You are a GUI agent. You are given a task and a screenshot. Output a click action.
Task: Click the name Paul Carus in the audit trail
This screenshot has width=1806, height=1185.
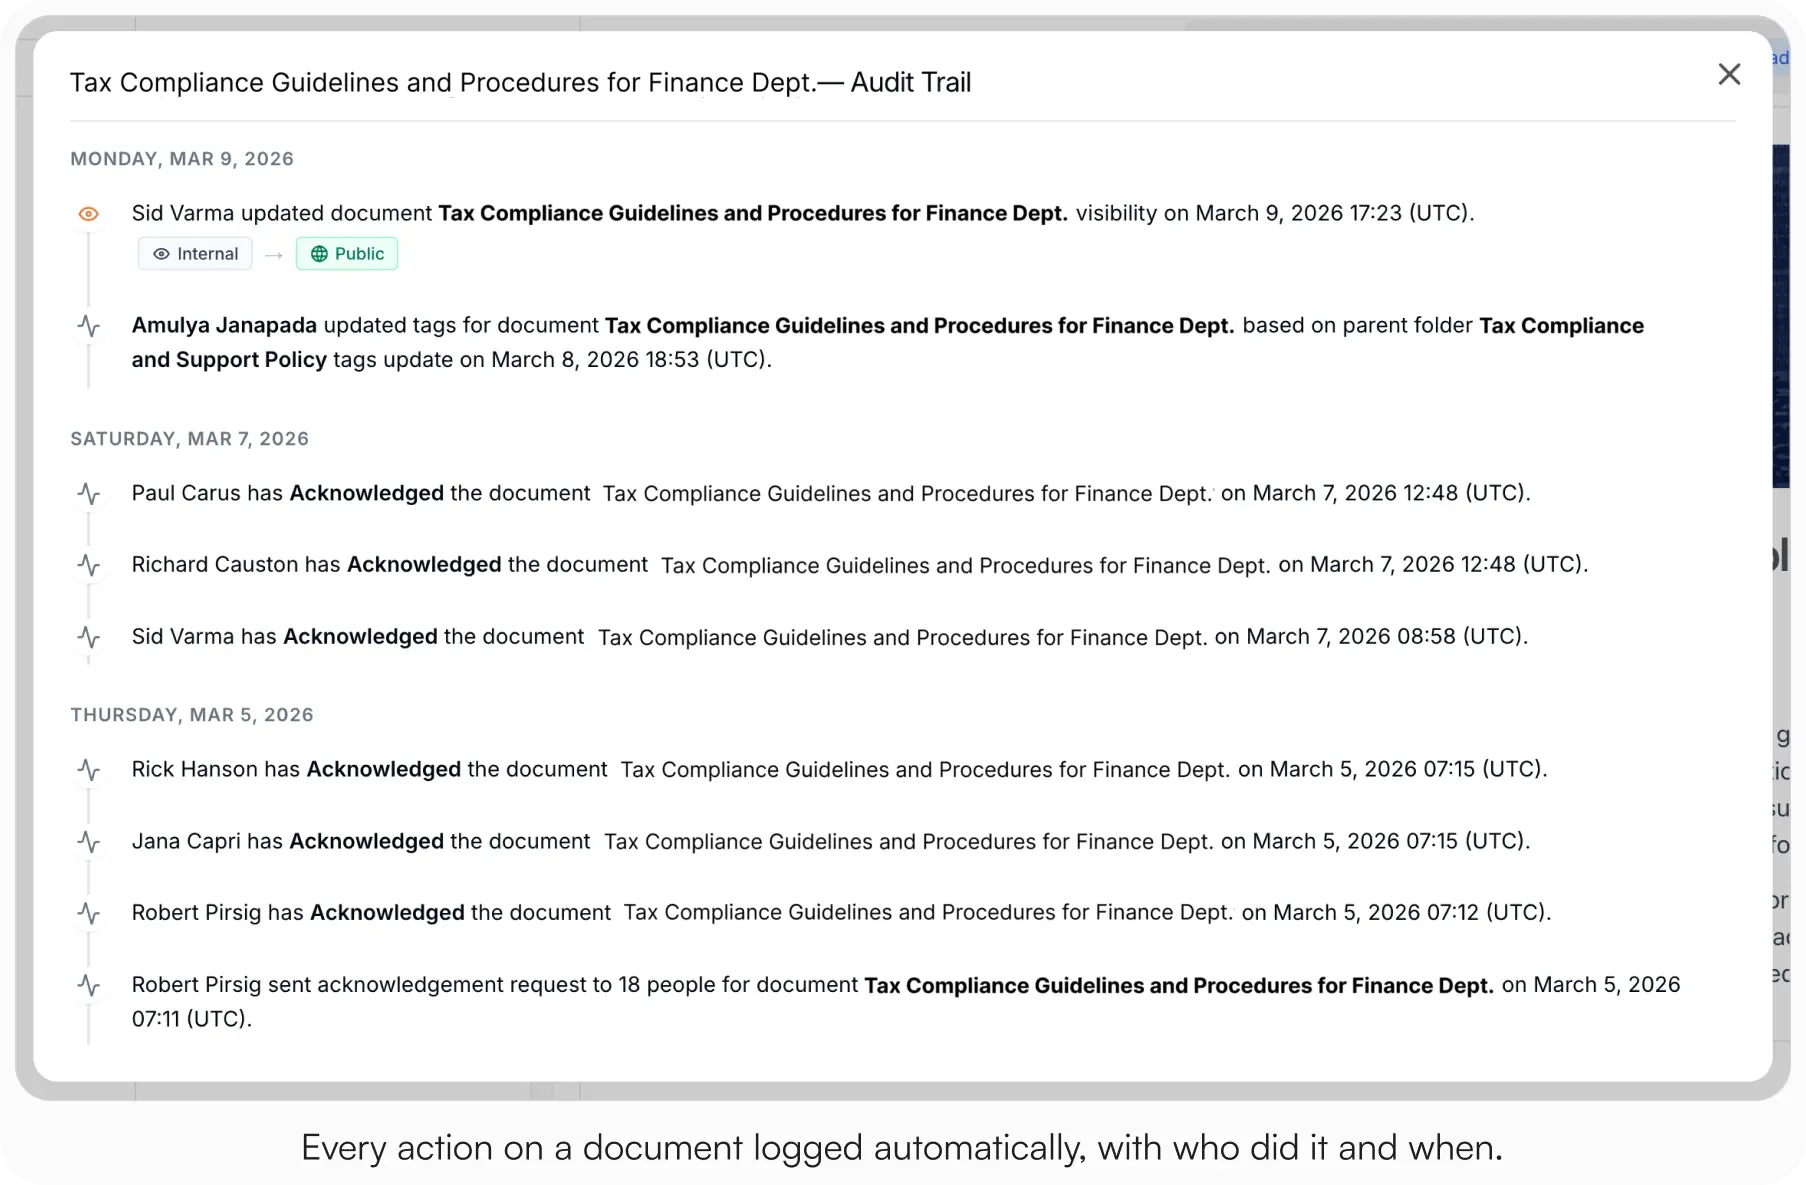186,493
